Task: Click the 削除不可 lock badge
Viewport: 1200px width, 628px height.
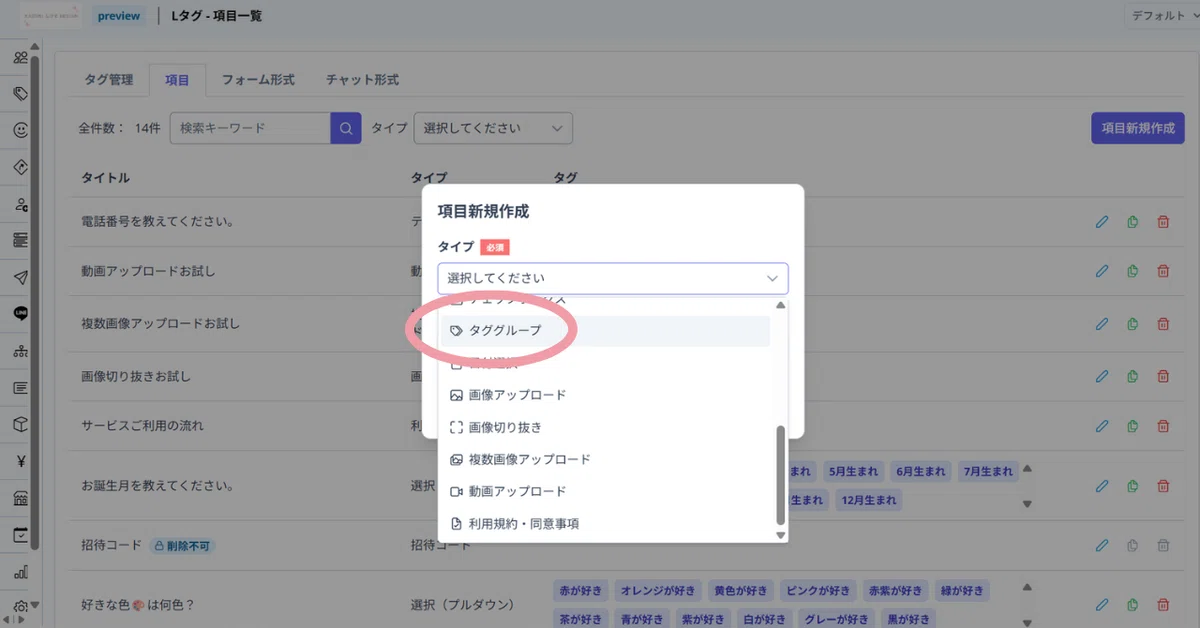Action: tap(182, 546)
